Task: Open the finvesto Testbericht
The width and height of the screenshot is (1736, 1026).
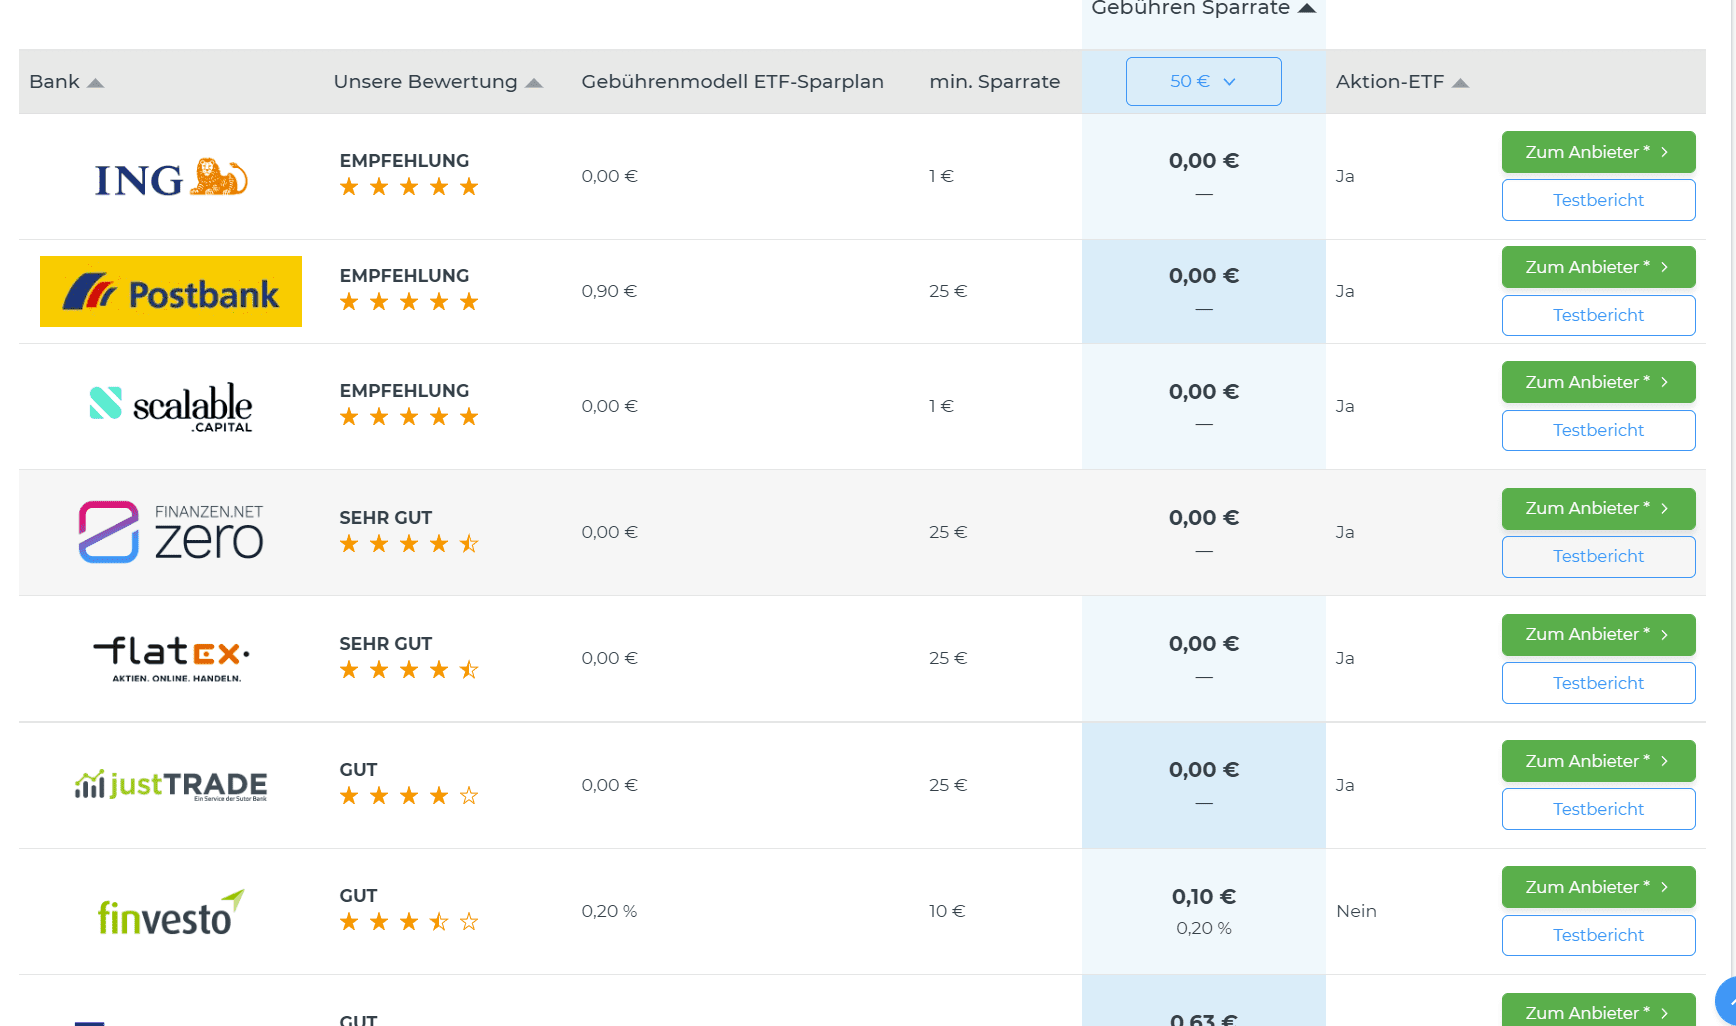Action: click(x=1598, y=935)
